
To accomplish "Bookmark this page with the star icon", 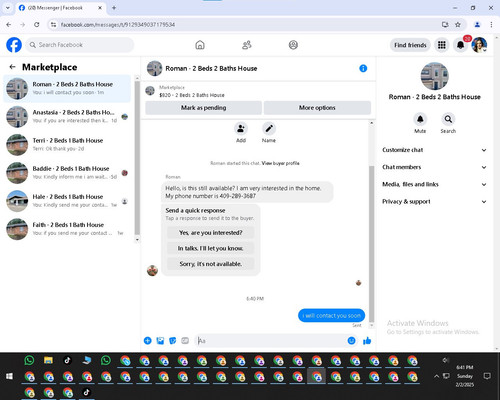I will point(458,24).
